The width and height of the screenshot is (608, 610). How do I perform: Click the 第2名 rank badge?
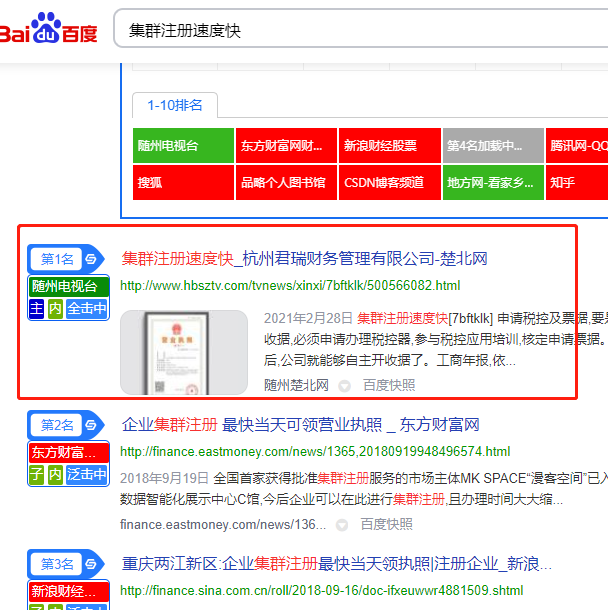(57, 425)
